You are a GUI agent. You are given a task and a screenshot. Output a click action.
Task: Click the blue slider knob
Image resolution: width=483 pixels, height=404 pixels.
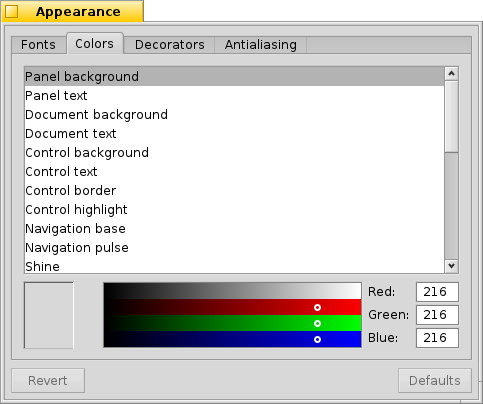317,339
